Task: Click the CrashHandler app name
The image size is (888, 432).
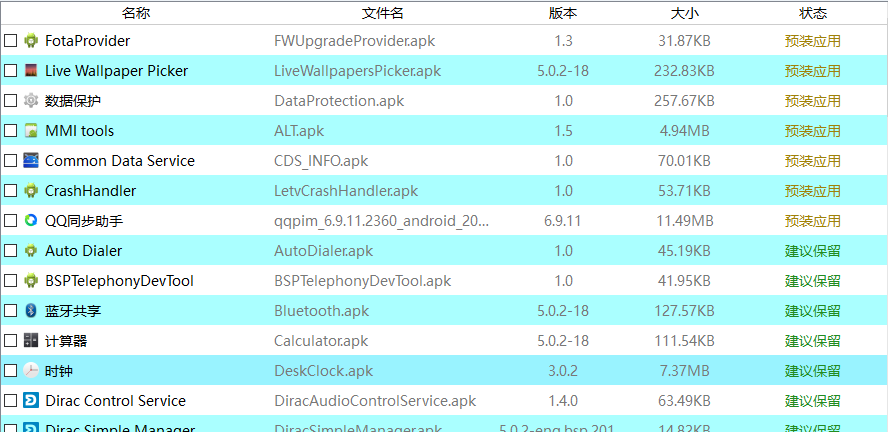Action: tap(91, 191)
